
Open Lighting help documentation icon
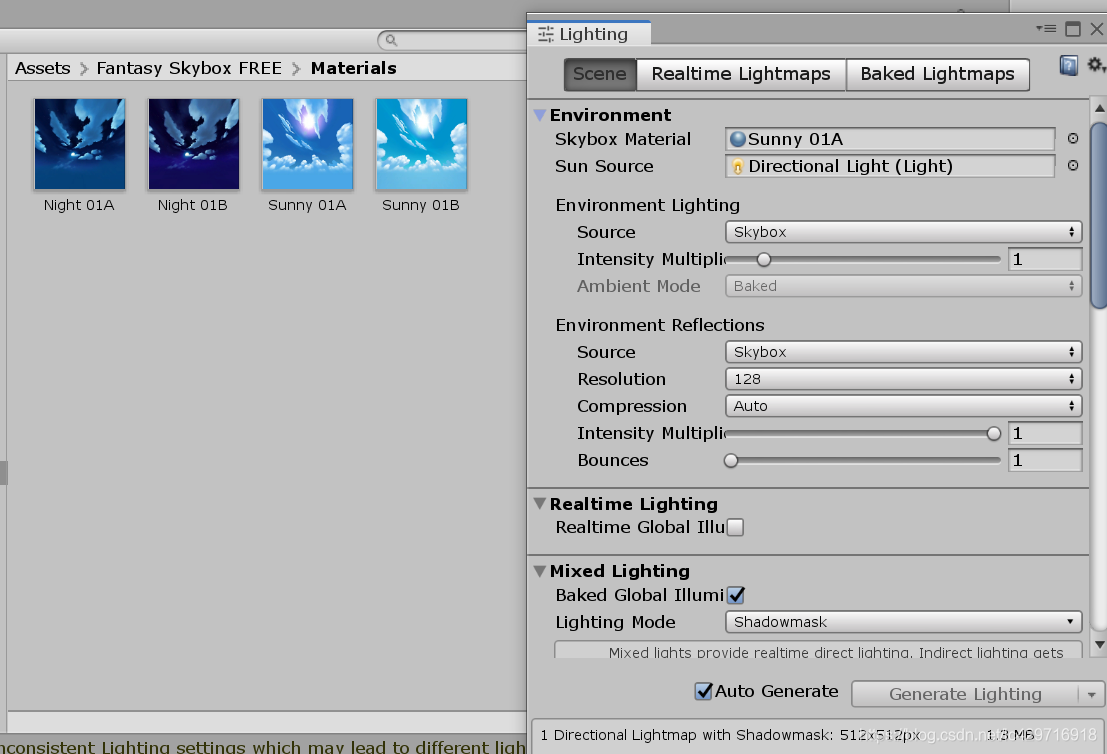tap(1069, 66)
